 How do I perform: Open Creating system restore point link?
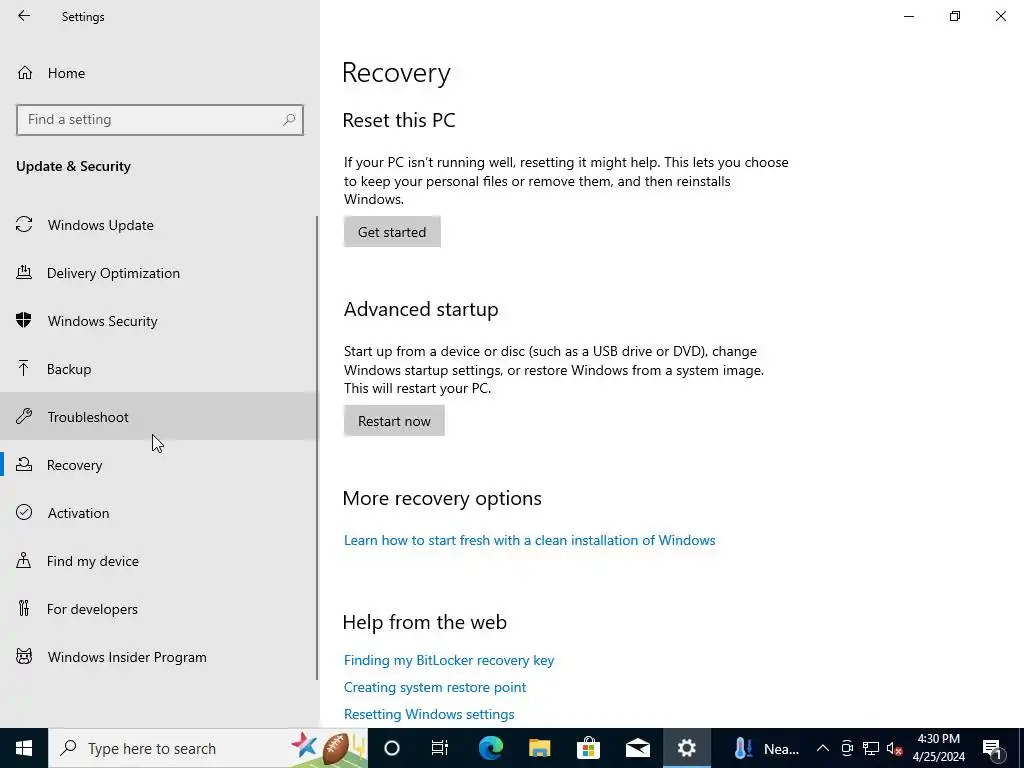[435, 687]
